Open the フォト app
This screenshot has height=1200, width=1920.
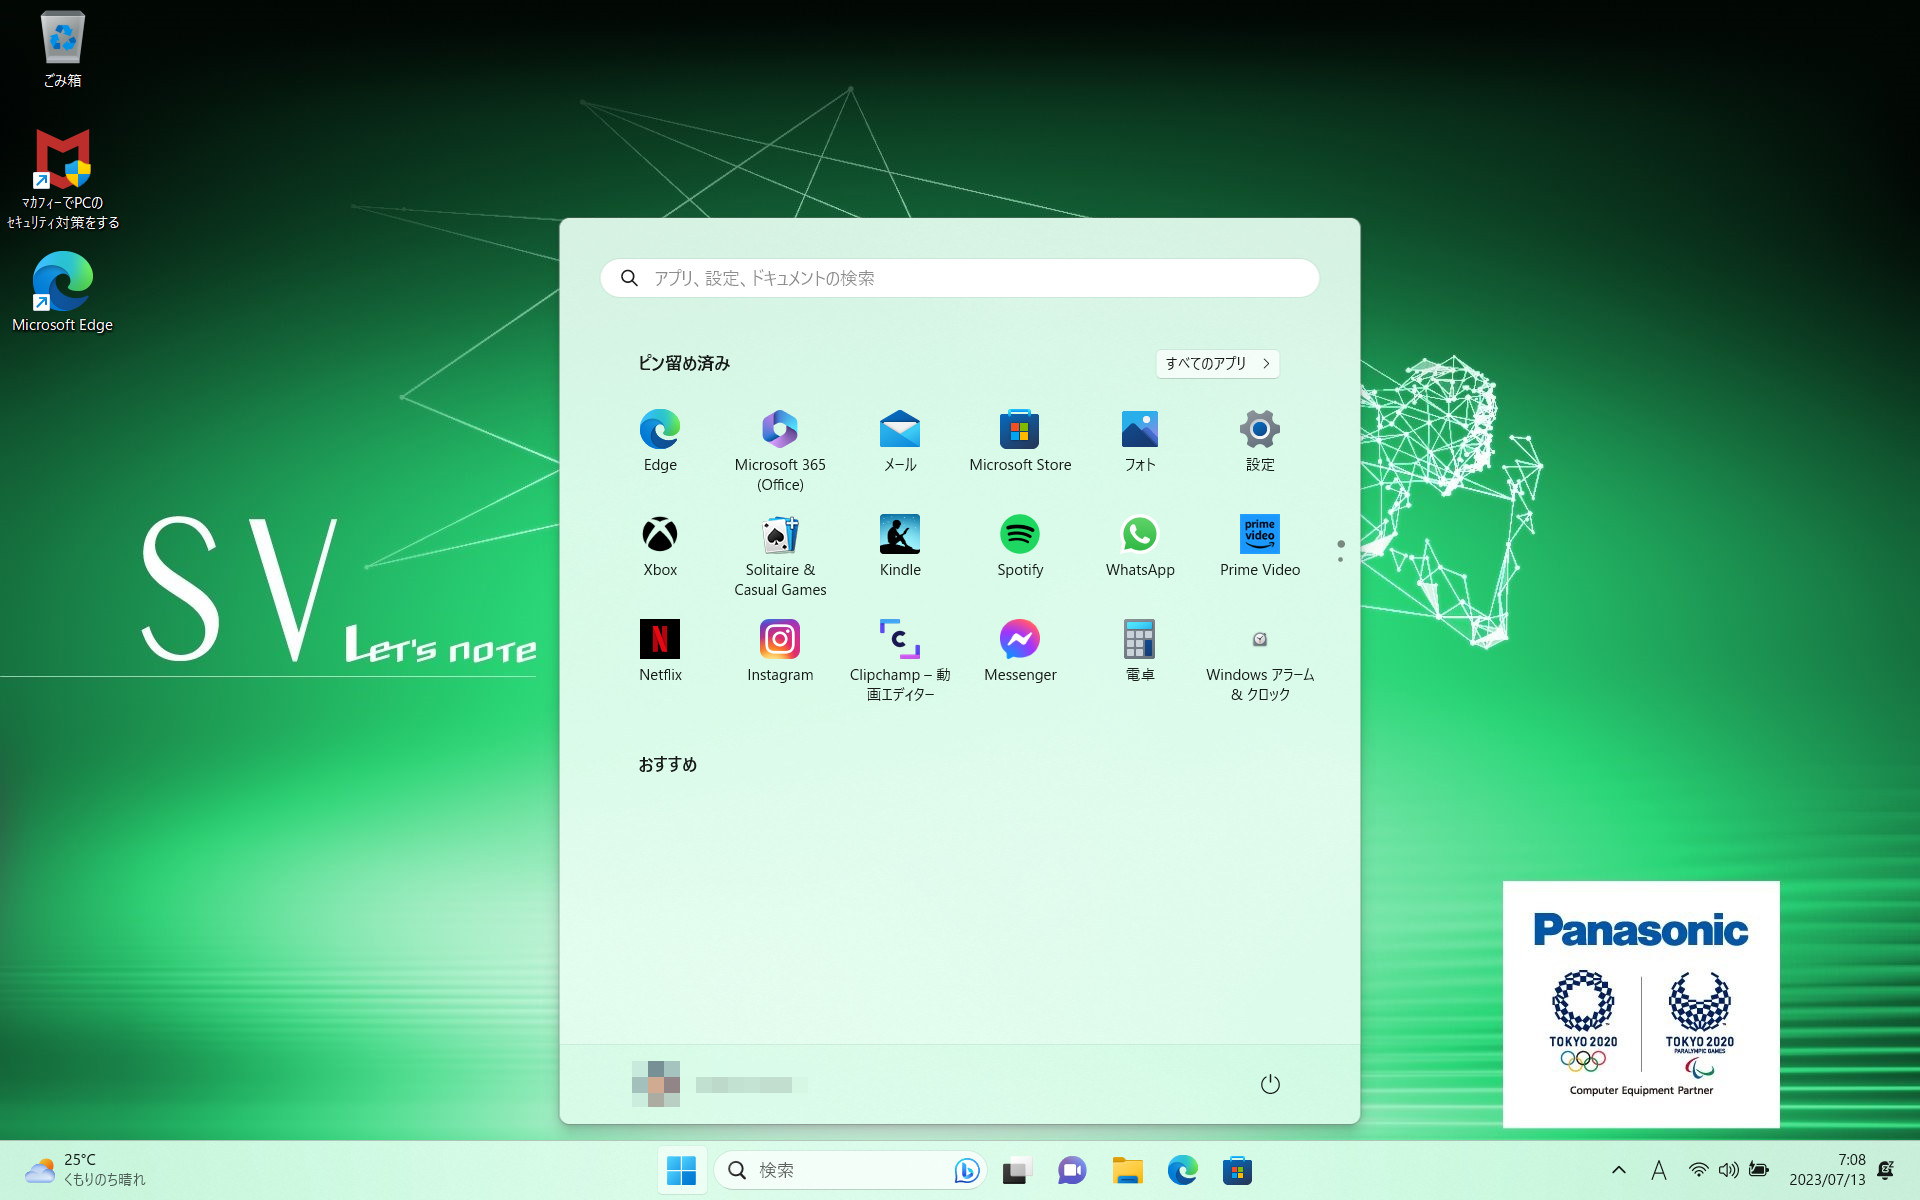coord(1140,440)
